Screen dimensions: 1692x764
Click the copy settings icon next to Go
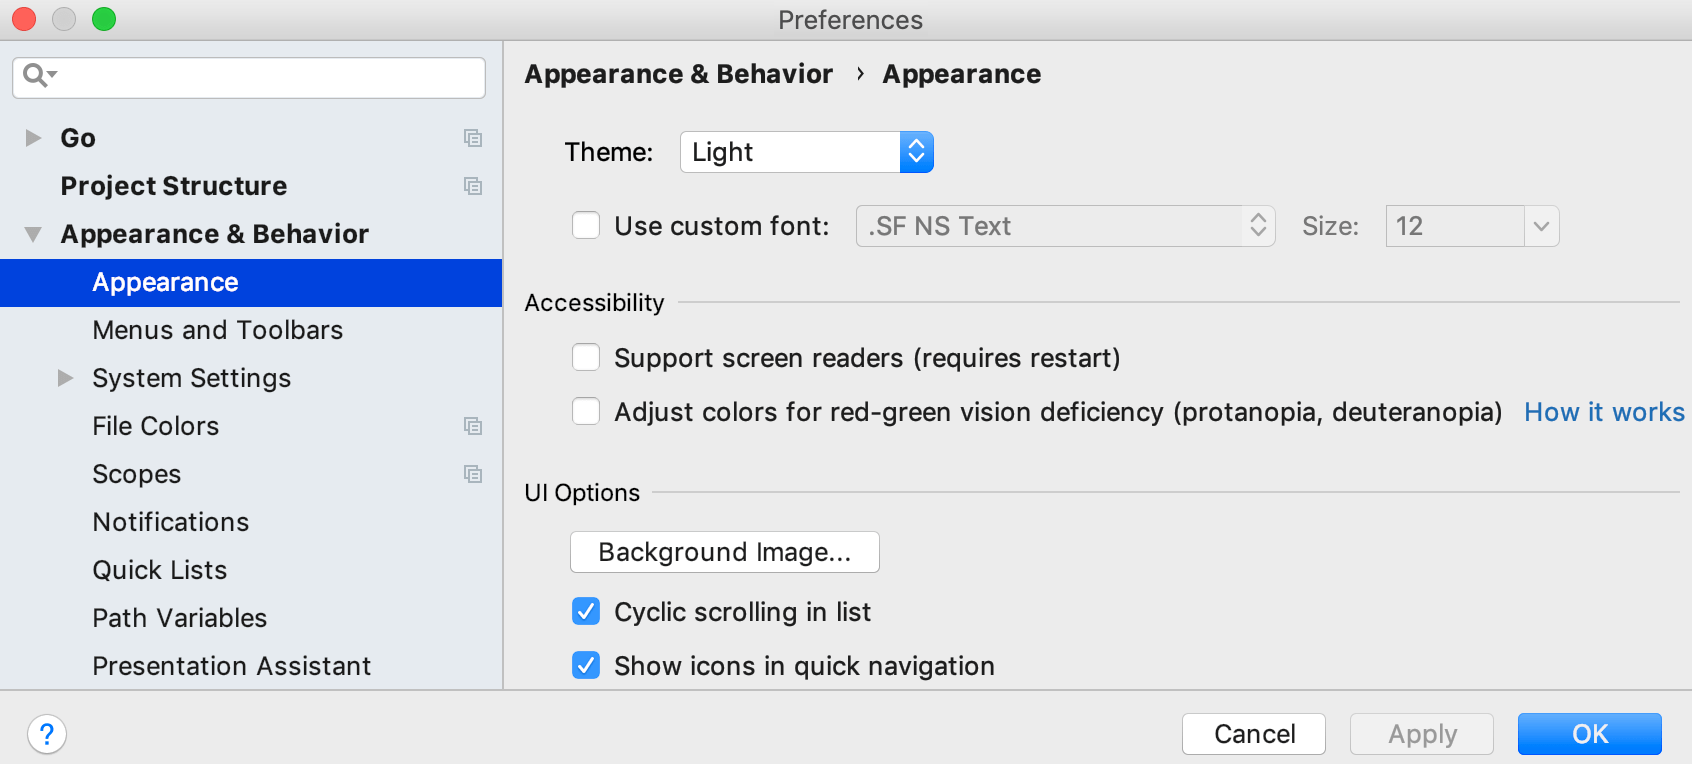[x=473, y=138]
